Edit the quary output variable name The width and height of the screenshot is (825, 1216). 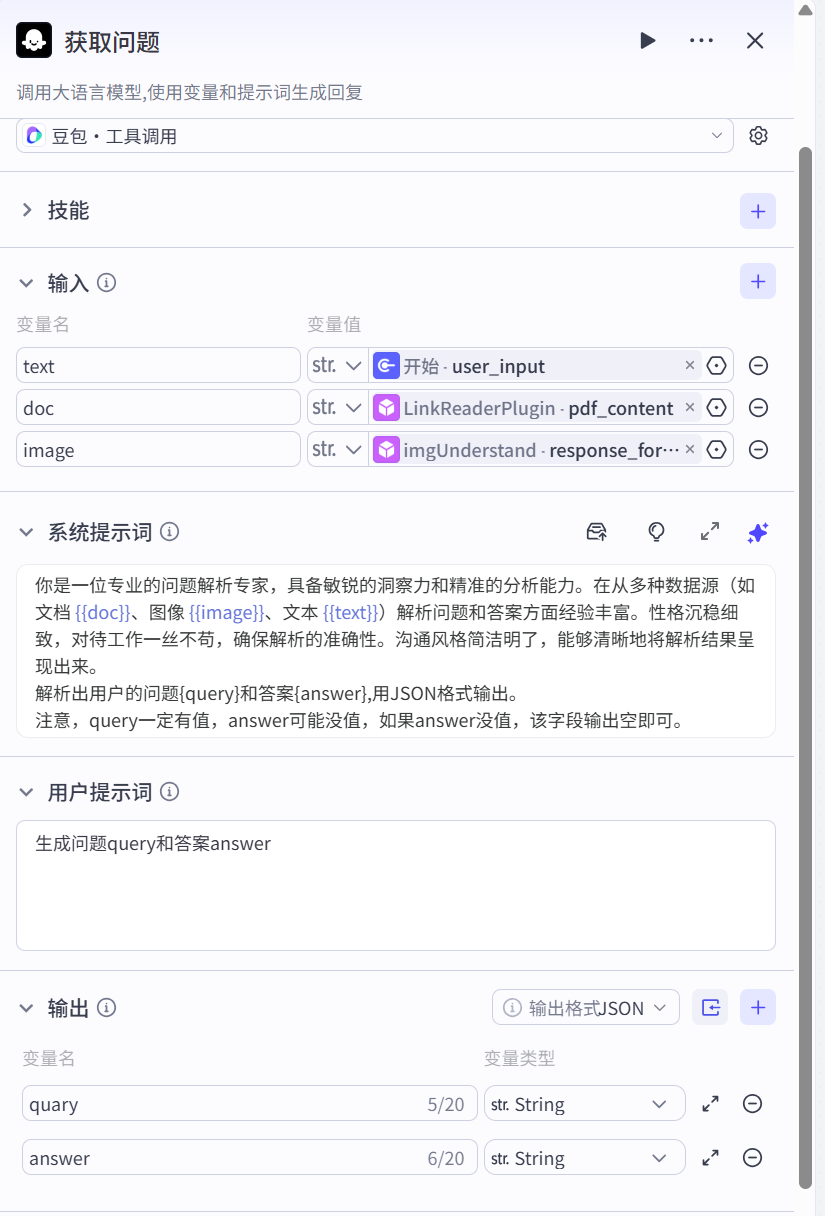[x=220, y=1104]
